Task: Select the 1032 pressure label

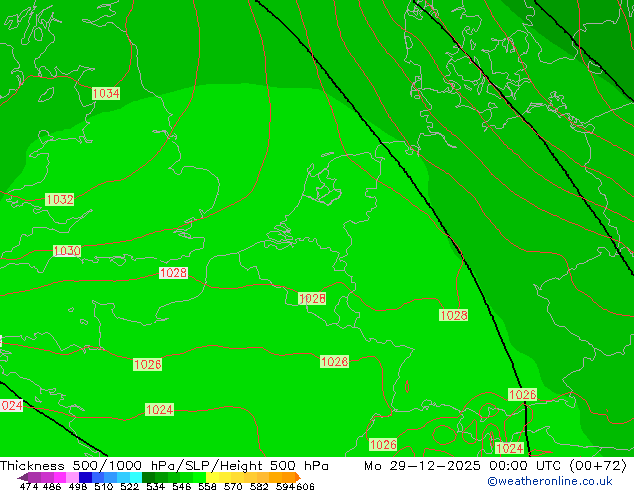Action: tap(59, 199)
